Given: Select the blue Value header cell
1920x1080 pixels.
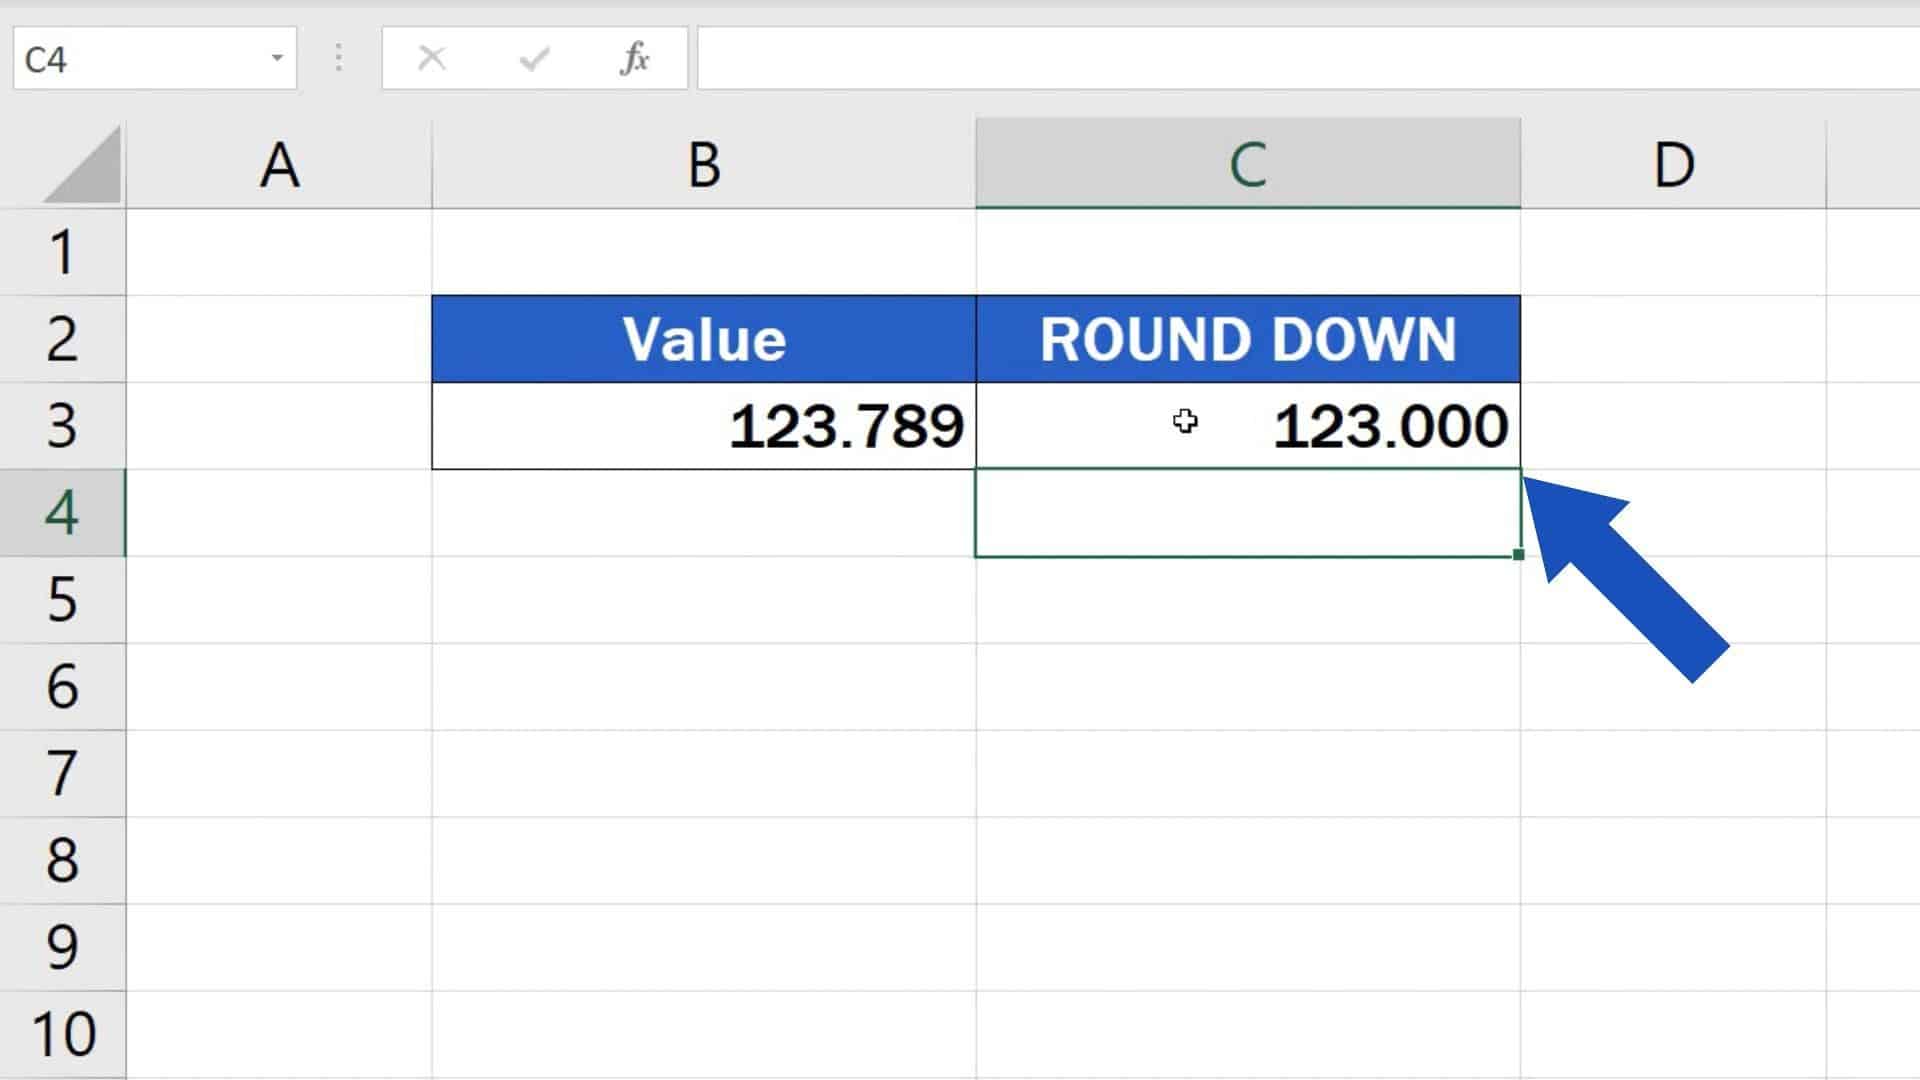Looking at the screenshot, I should pos(703,338).
